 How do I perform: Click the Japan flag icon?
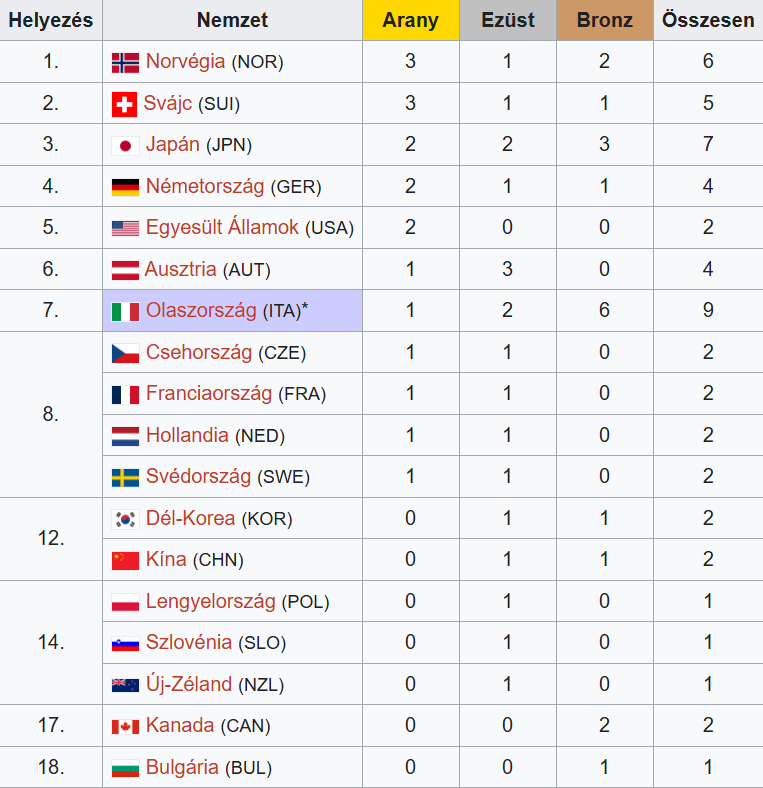coord(125,145)
